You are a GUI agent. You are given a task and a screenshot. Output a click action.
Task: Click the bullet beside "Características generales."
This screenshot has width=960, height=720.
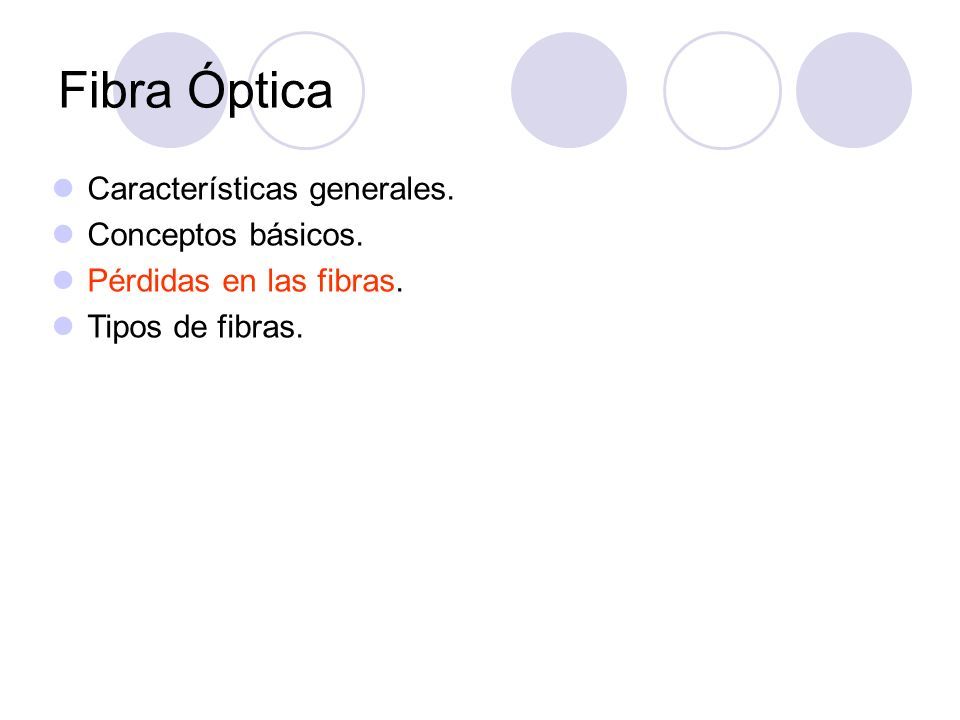[63, 188]
